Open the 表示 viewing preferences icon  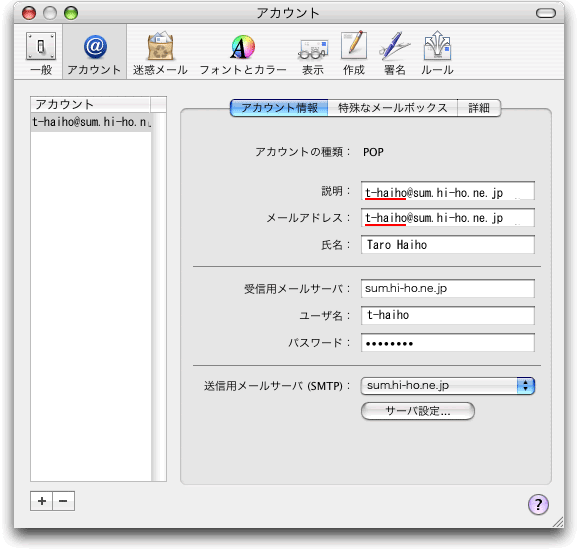click(313, 54)
